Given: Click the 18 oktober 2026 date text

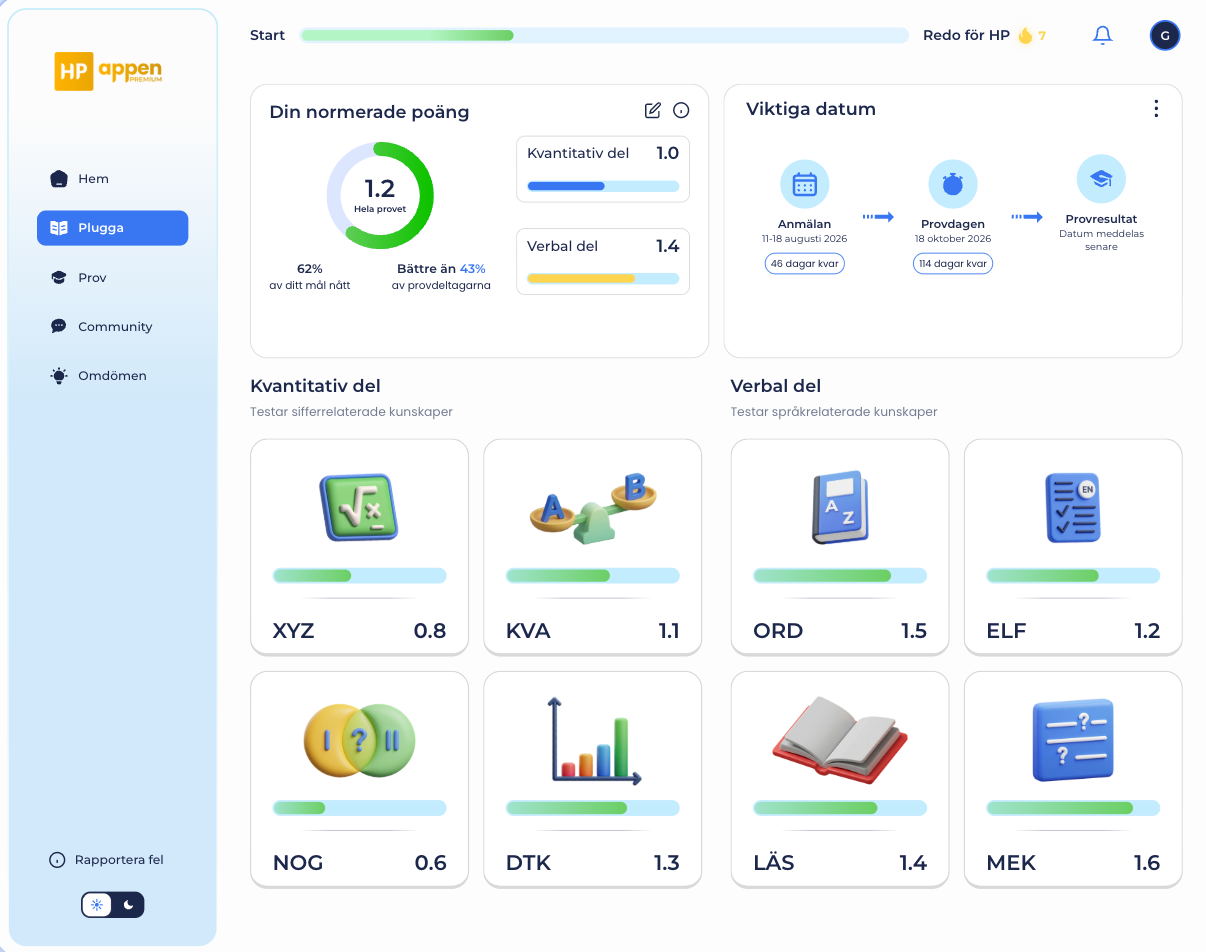Looking at the screenshot, I should click(953, 239).
